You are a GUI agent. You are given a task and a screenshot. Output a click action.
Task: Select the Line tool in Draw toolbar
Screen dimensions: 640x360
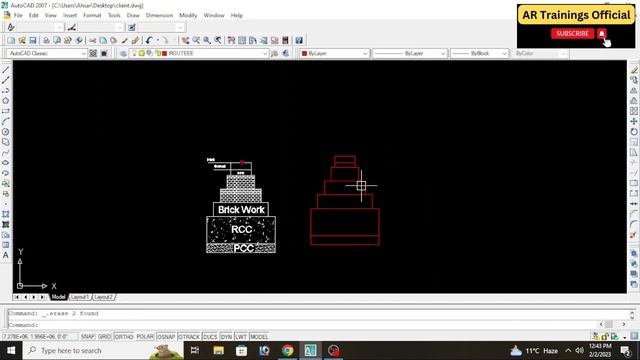6,70
